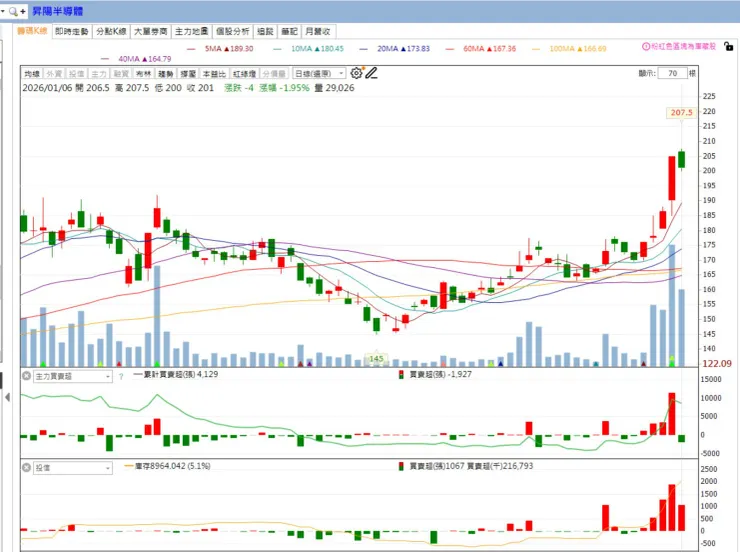Switch to the 個股分析 tab
This screenshot has height=552, width=740.
point(232,31)
